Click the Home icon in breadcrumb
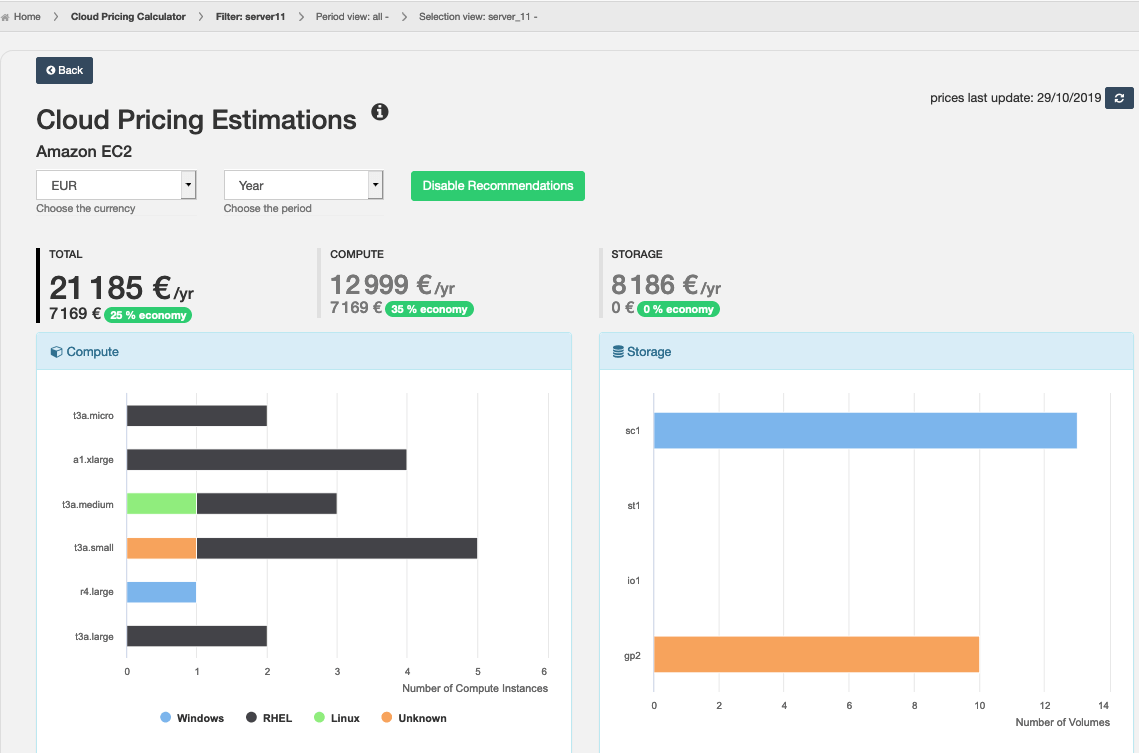Viewport: 1139px width, 753px height. tap(5, 17)
